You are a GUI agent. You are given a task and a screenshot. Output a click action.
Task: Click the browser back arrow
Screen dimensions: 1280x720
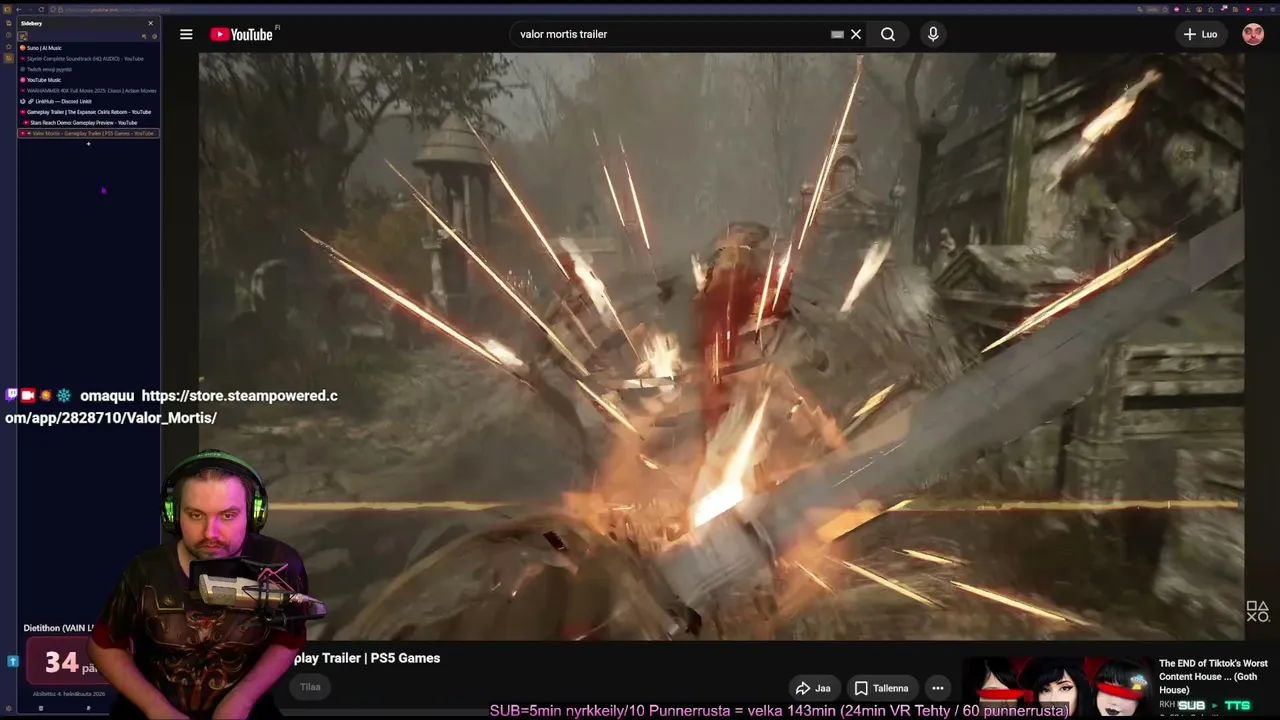point(18,9)
